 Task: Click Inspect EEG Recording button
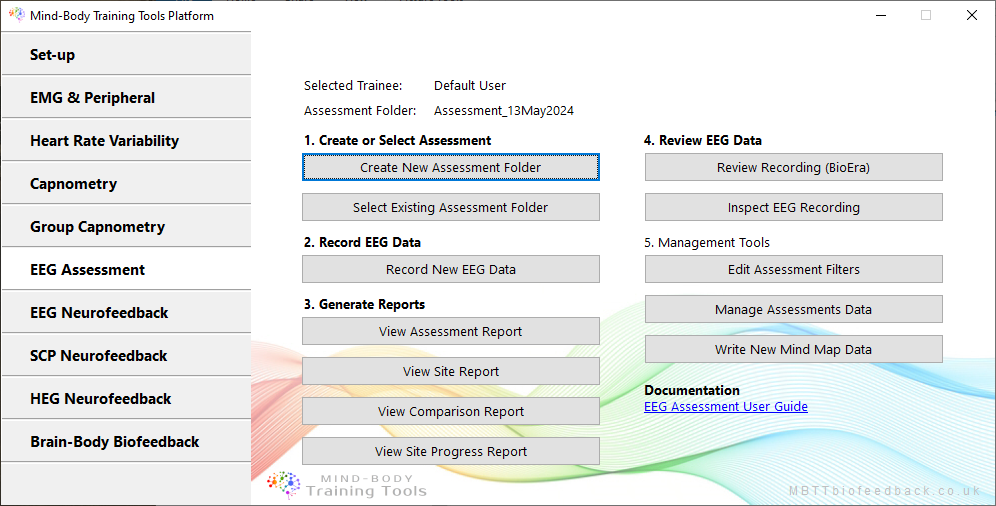pyautogui.click(x=793, y=207)
